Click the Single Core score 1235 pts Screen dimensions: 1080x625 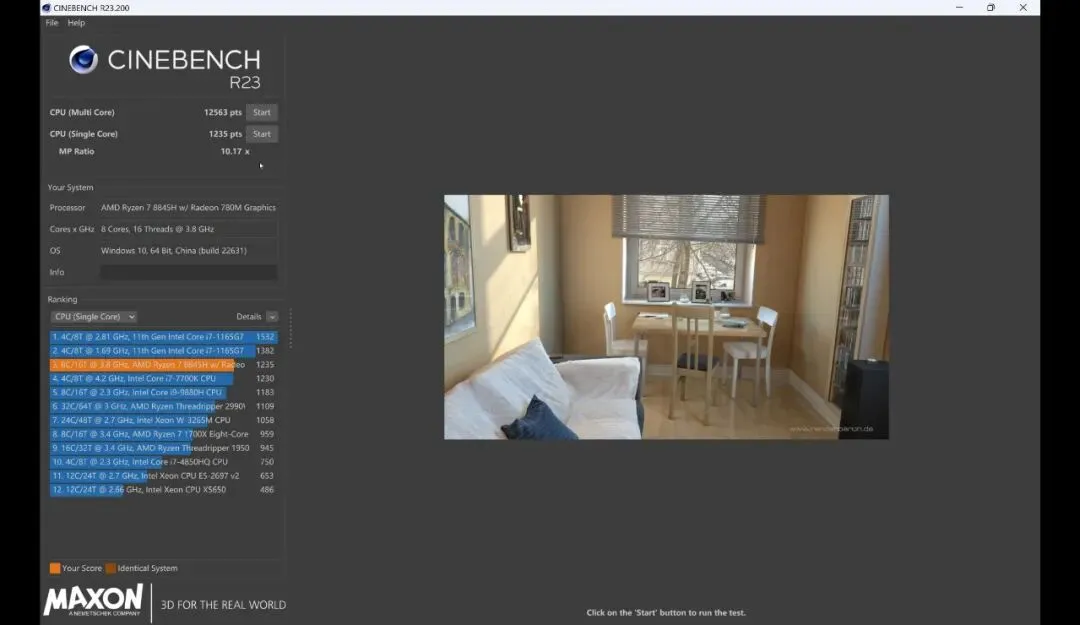point(225,134)
